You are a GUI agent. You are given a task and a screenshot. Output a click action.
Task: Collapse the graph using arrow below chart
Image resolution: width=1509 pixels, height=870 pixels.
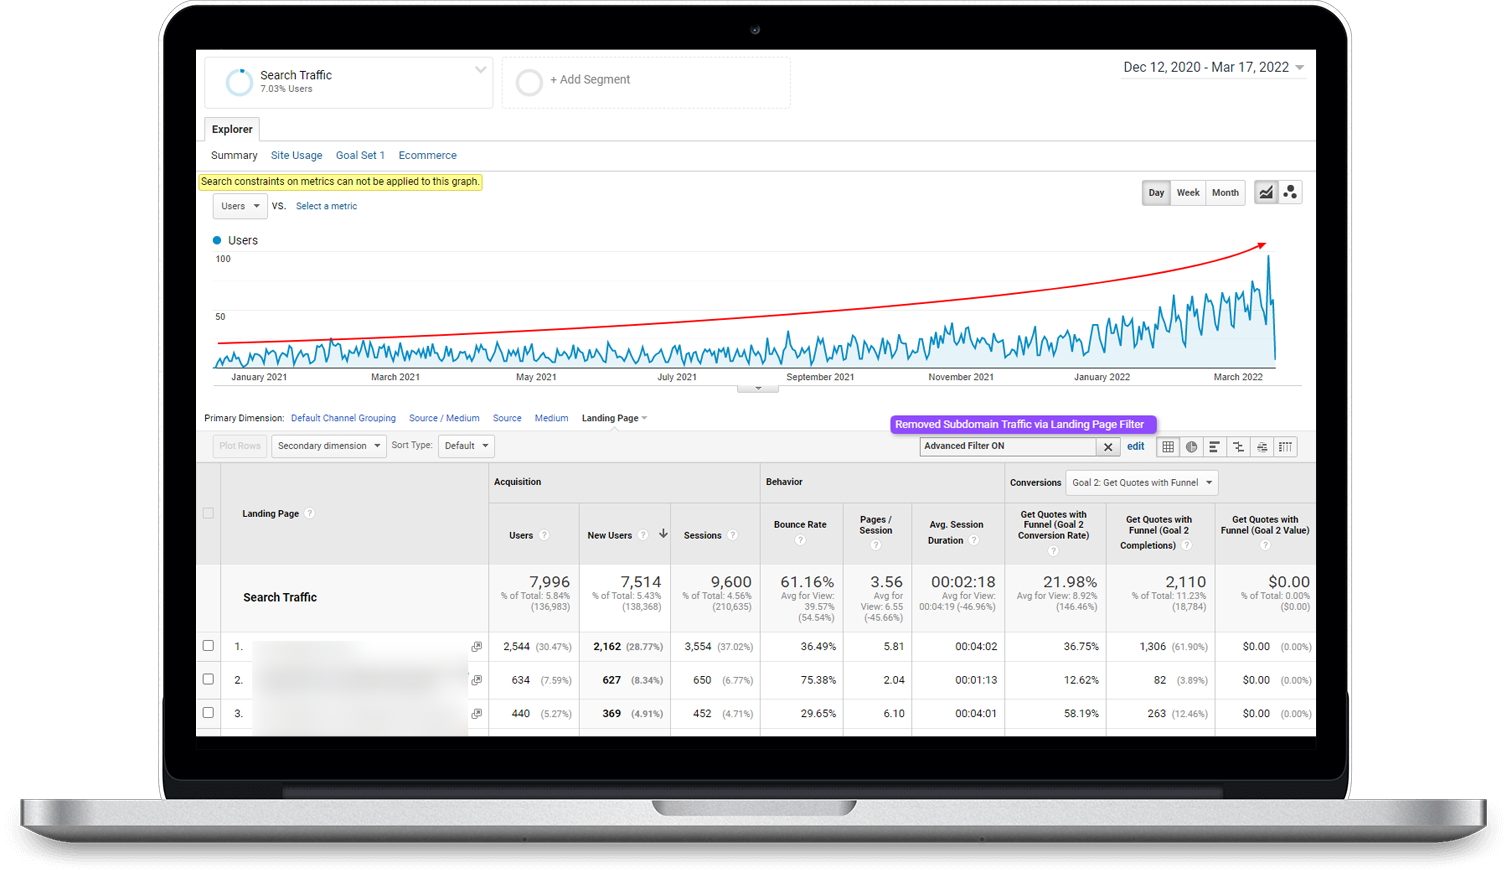[x=758, y=388]
